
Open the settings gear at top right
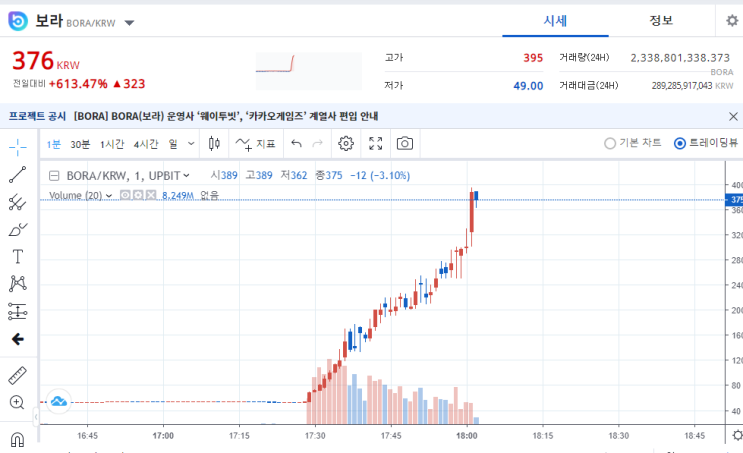click(732, 21)
